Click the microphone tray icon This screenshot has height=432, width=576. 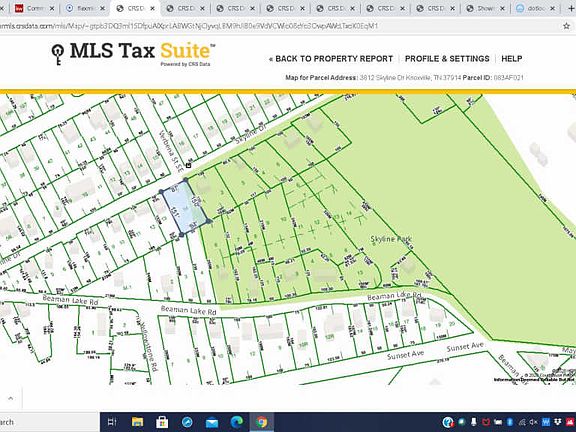click(474, 422)
